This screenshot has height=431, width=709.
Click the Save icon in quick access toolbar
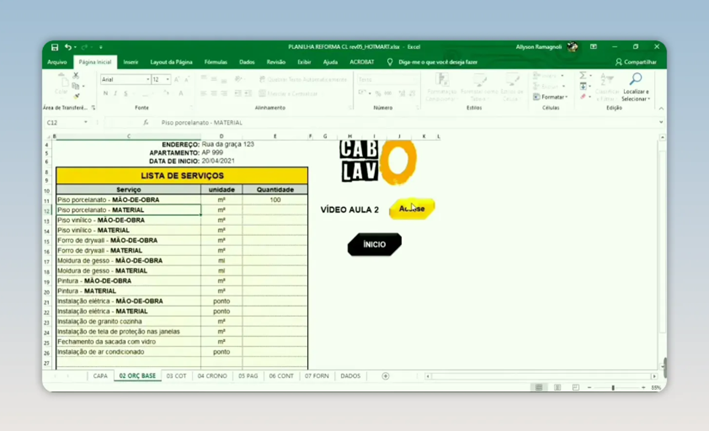(55, 47)
